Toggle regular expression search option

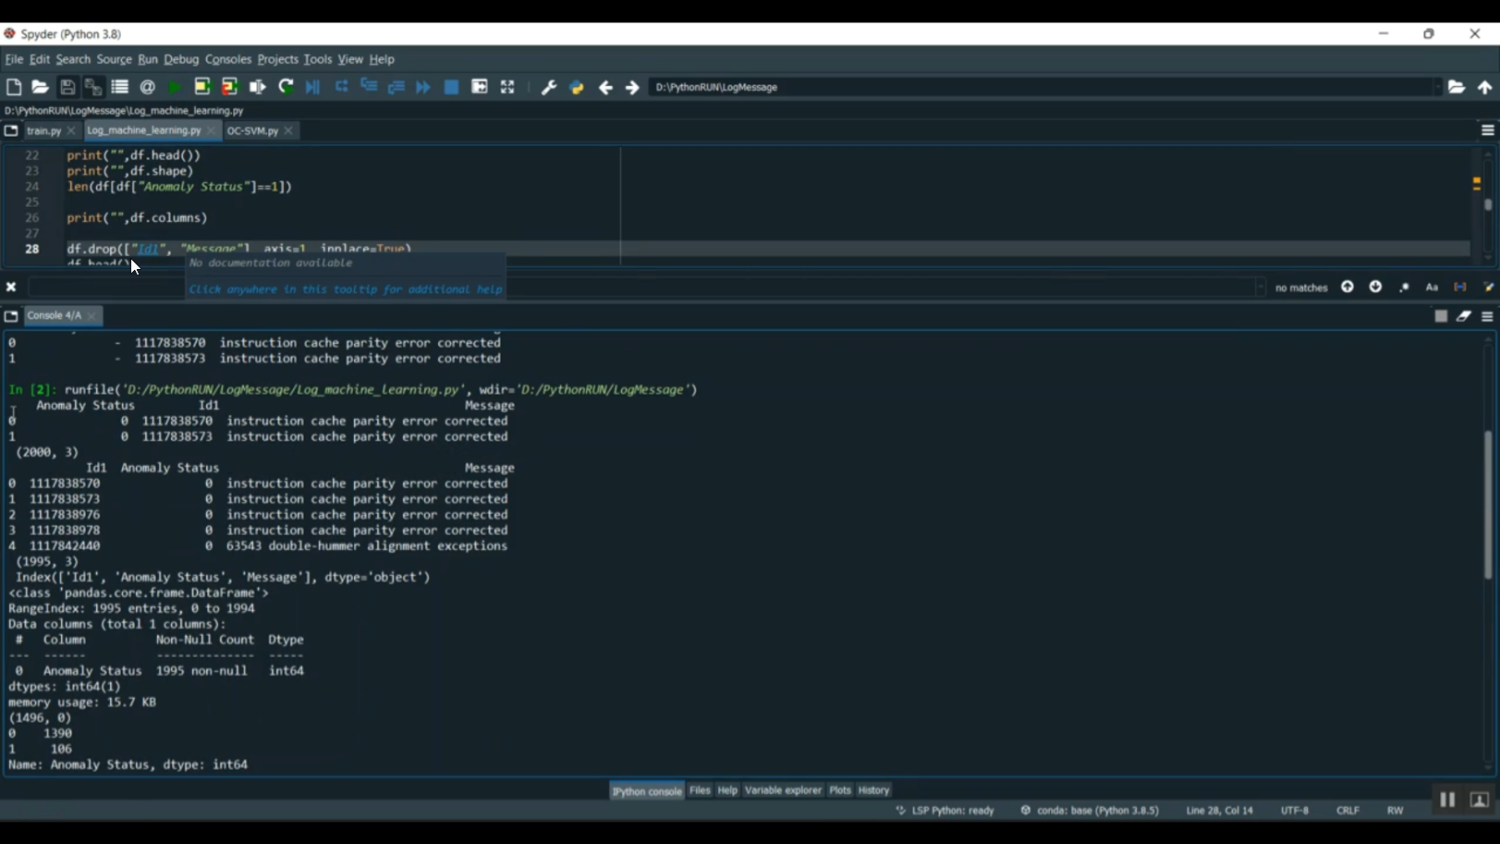coord(1404,287)
